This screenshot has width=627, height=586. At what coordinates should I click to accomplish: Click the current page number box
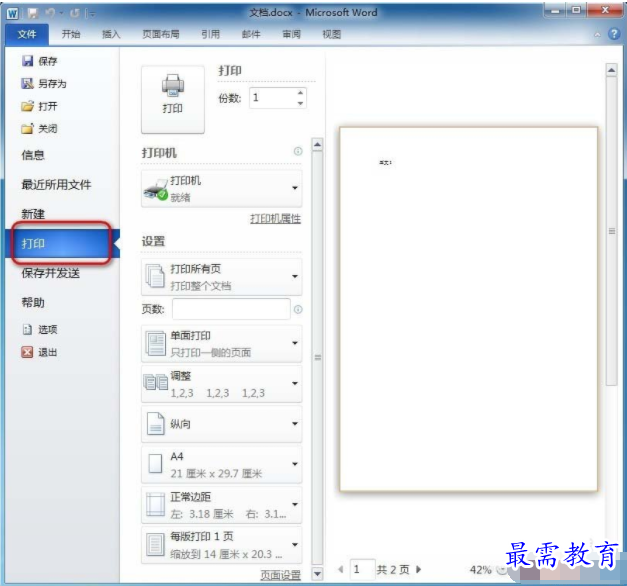click(x=362, y=569)
